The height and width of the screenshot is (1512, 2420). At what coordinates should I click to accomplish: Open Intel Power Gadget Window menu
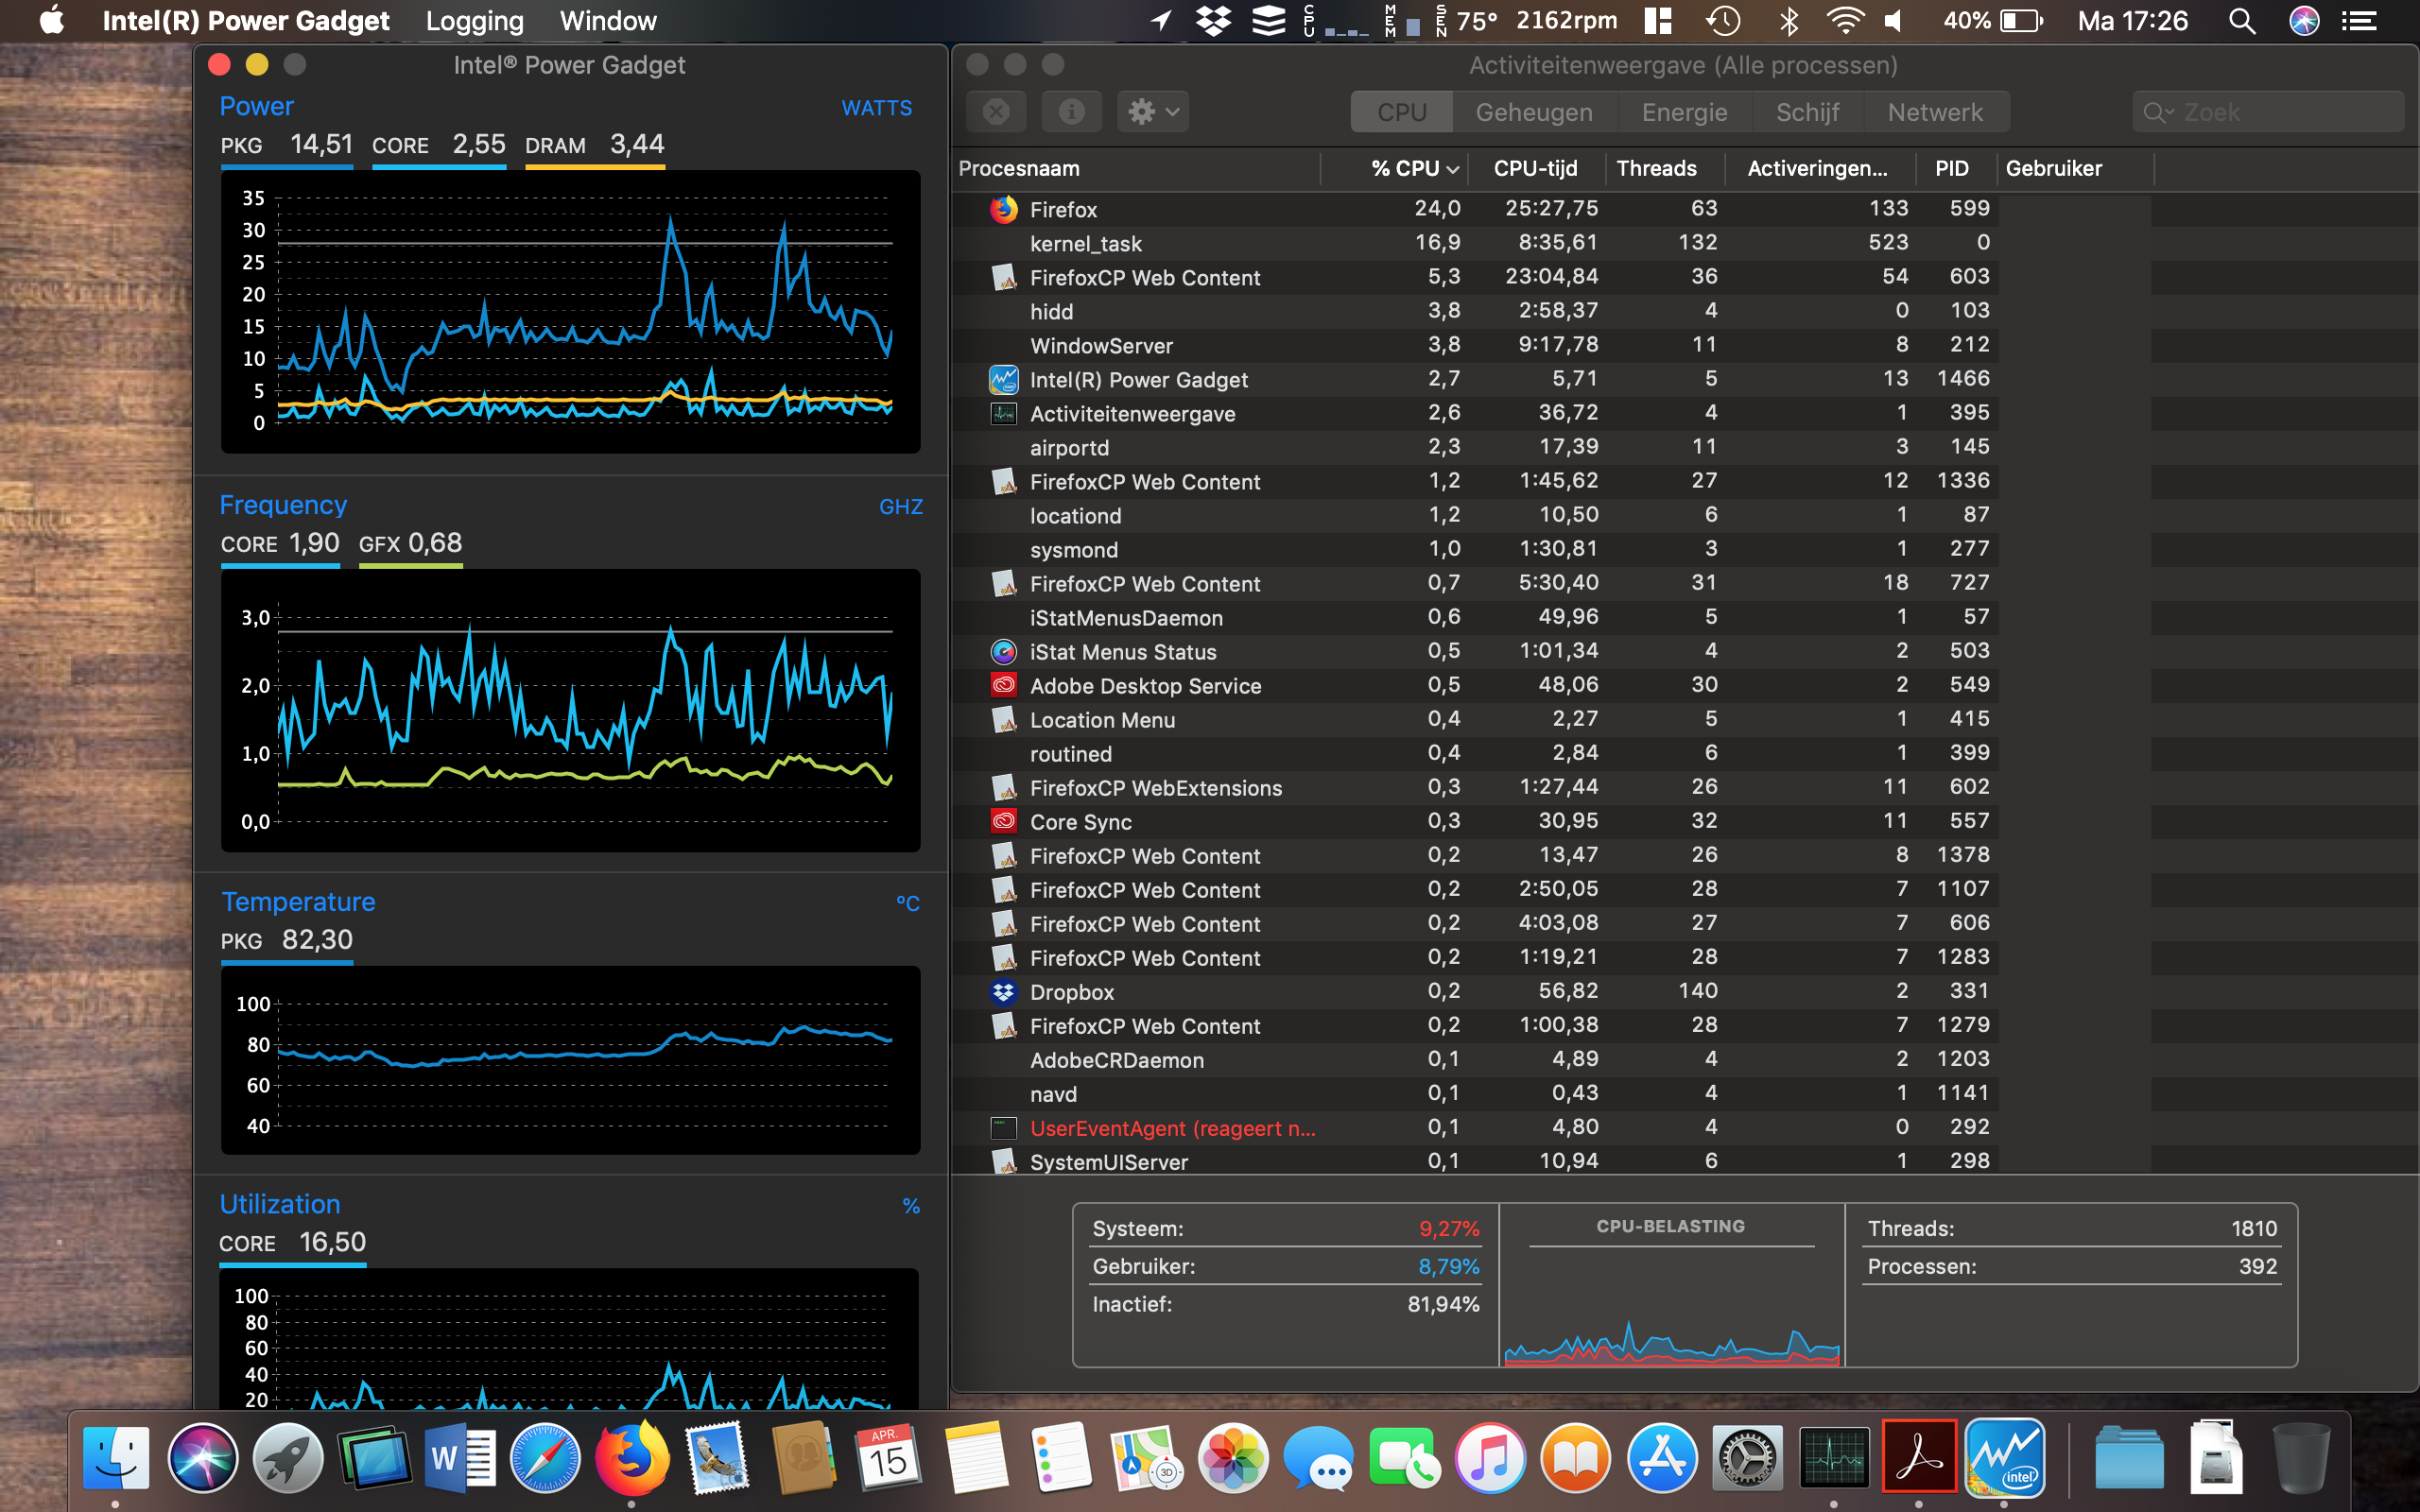click(x=610, y=19)
